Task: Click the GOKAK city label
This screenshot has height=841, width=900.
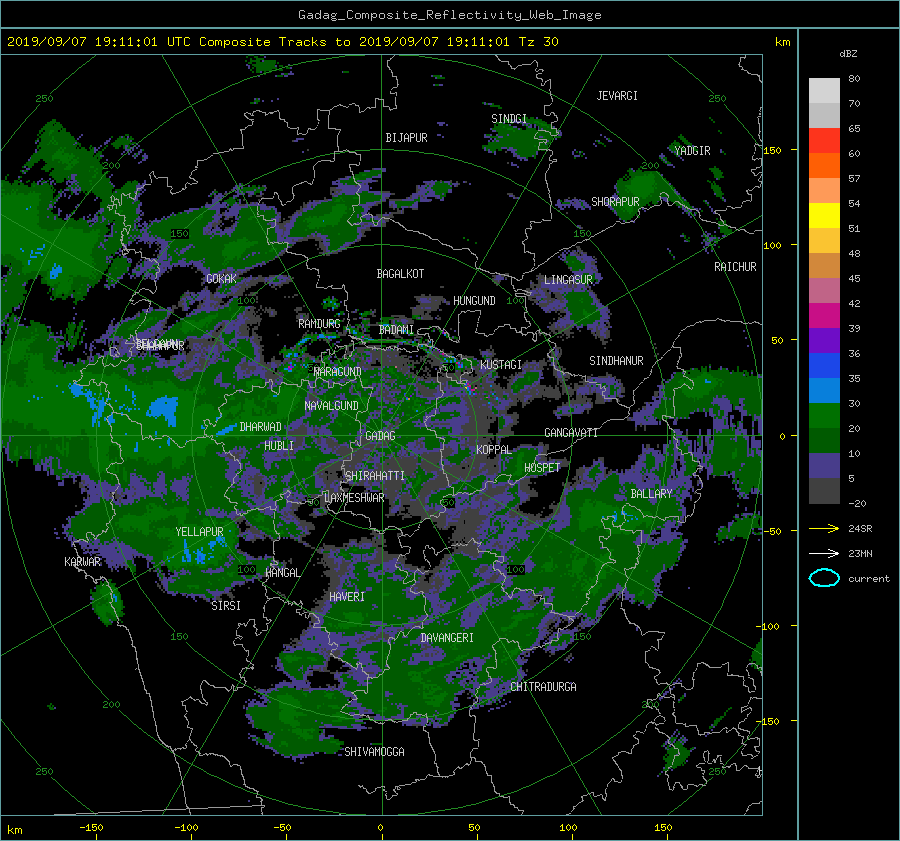Action: (222, 279)
